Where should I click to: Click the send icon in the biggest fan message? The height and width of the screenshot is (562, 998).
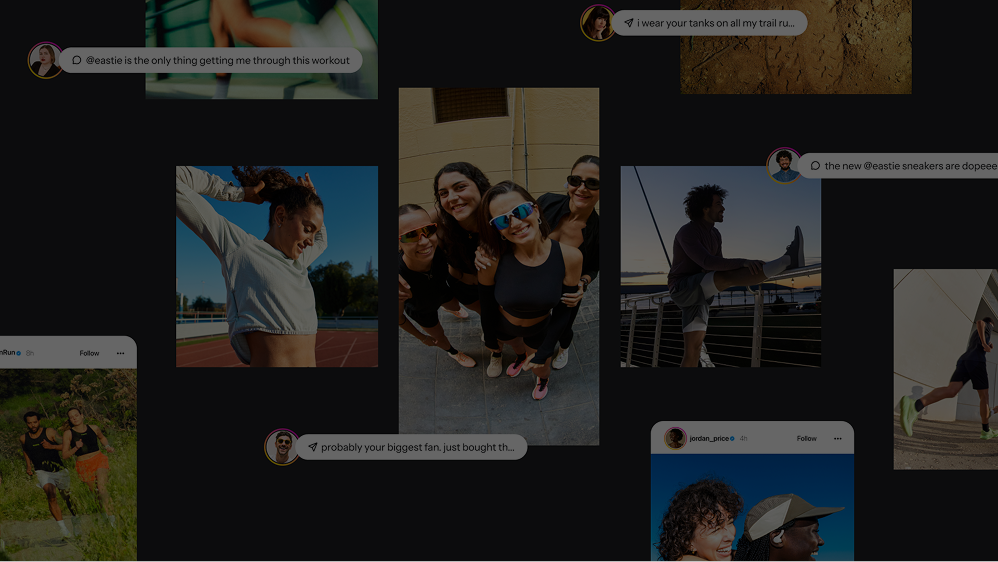click(313, 447)
